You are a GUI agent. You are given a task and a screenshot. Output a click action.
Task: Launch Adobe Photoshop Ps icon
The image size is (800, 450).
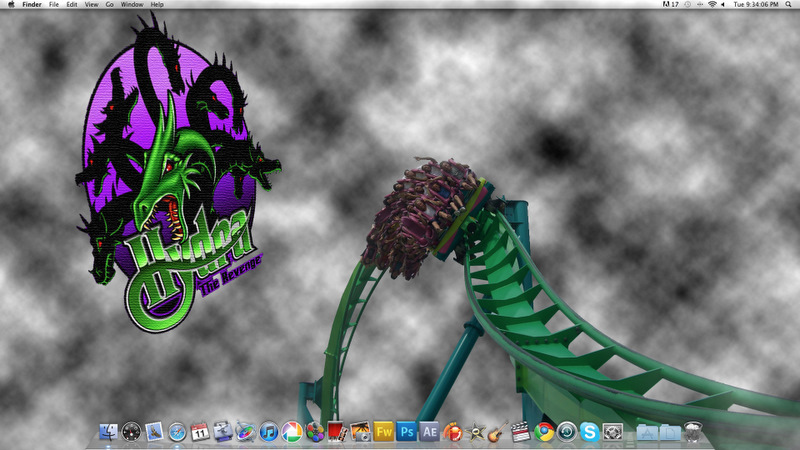[x=407, y=432]
